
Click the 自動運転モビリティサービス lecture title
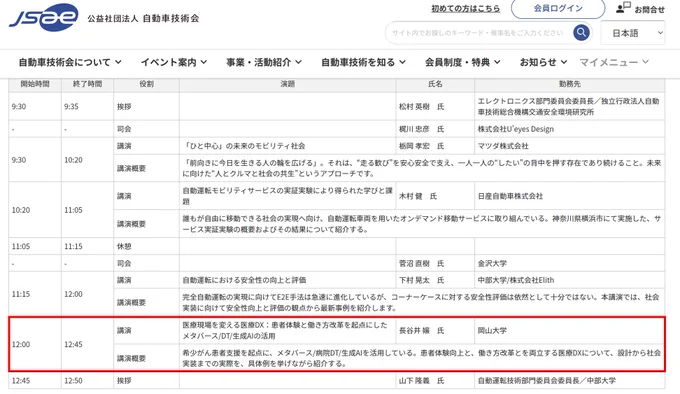coord(288,196)
